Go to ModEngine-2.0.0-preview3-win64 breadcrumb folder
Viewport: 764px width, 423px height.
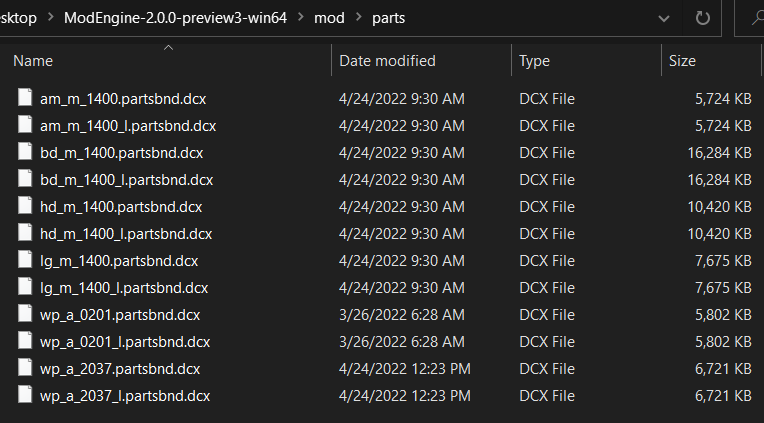(172, 18)
